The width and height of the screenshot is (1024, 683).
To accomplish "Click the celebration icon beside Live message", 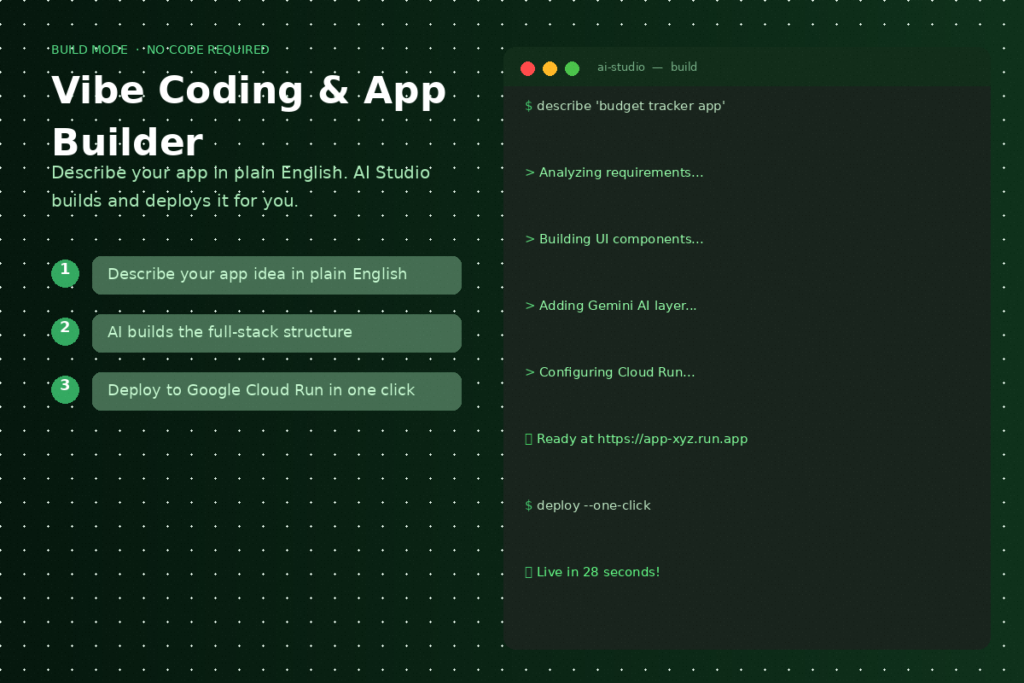I will pyautogui.click(x=528, y=571).
